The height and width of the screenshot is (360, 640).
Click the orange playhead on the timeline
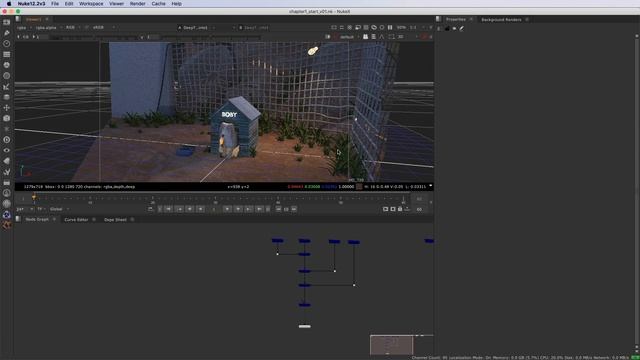click(34, 198)
